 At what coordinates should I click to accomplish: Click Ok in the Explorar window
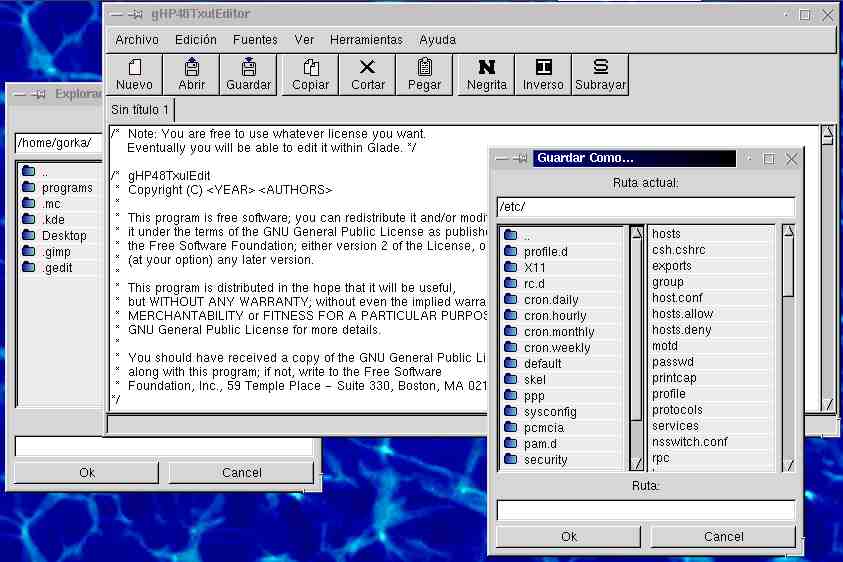tap(87, 472)
